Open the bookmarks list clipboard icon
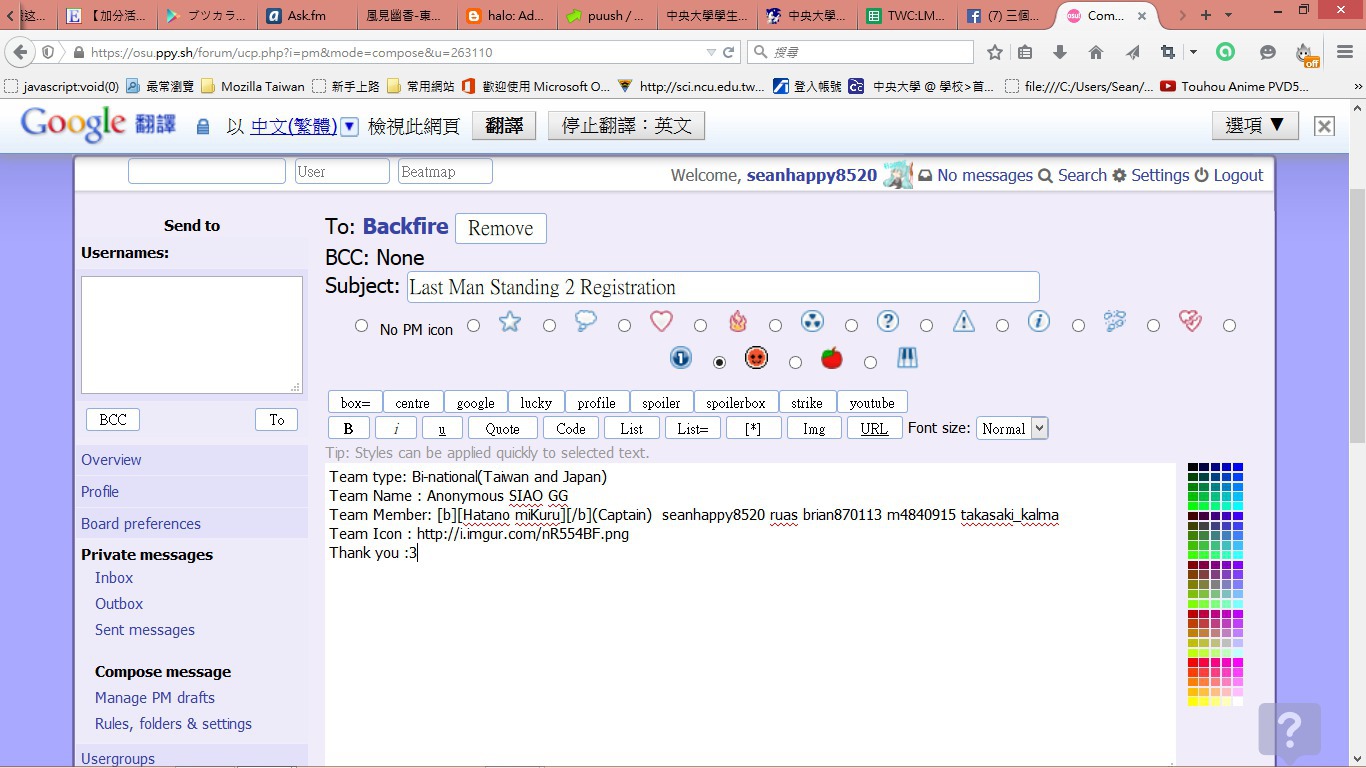1366x768 pixels. coord(1025,52)
